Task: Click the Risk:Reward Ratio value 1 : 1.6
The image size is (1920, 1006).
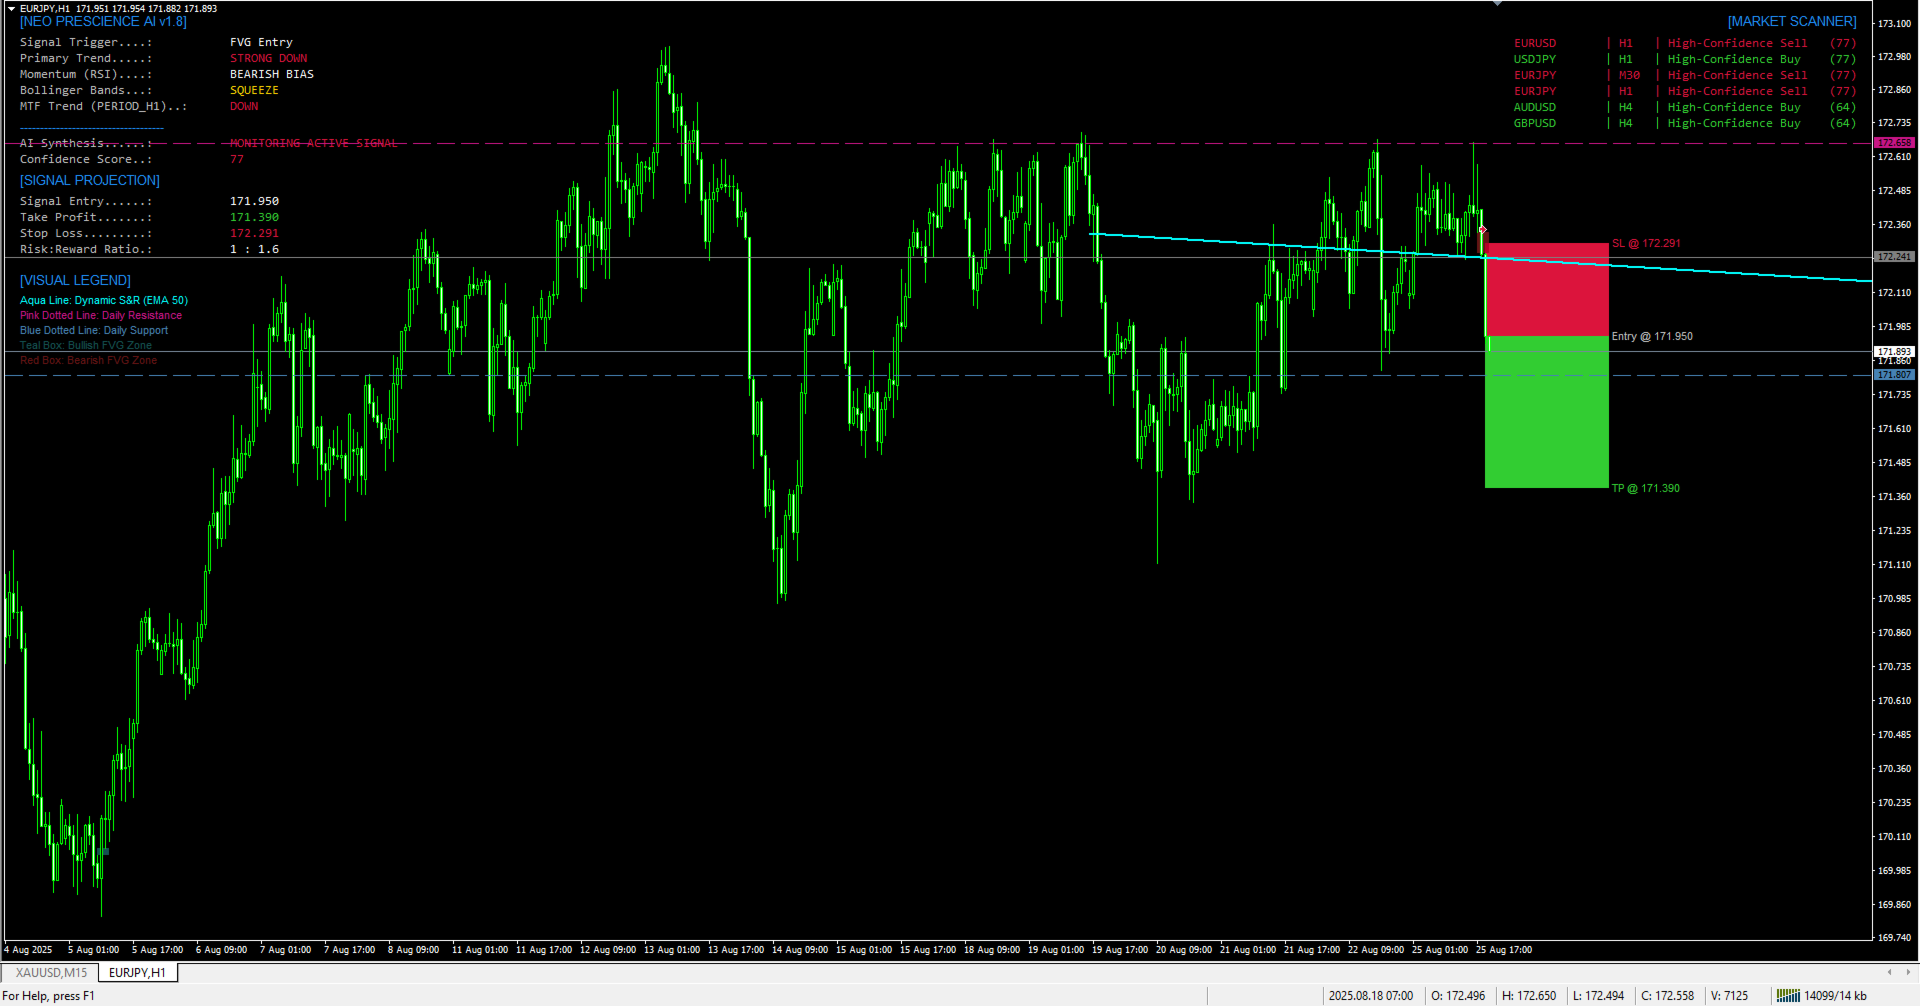Action: click(254, 249)
